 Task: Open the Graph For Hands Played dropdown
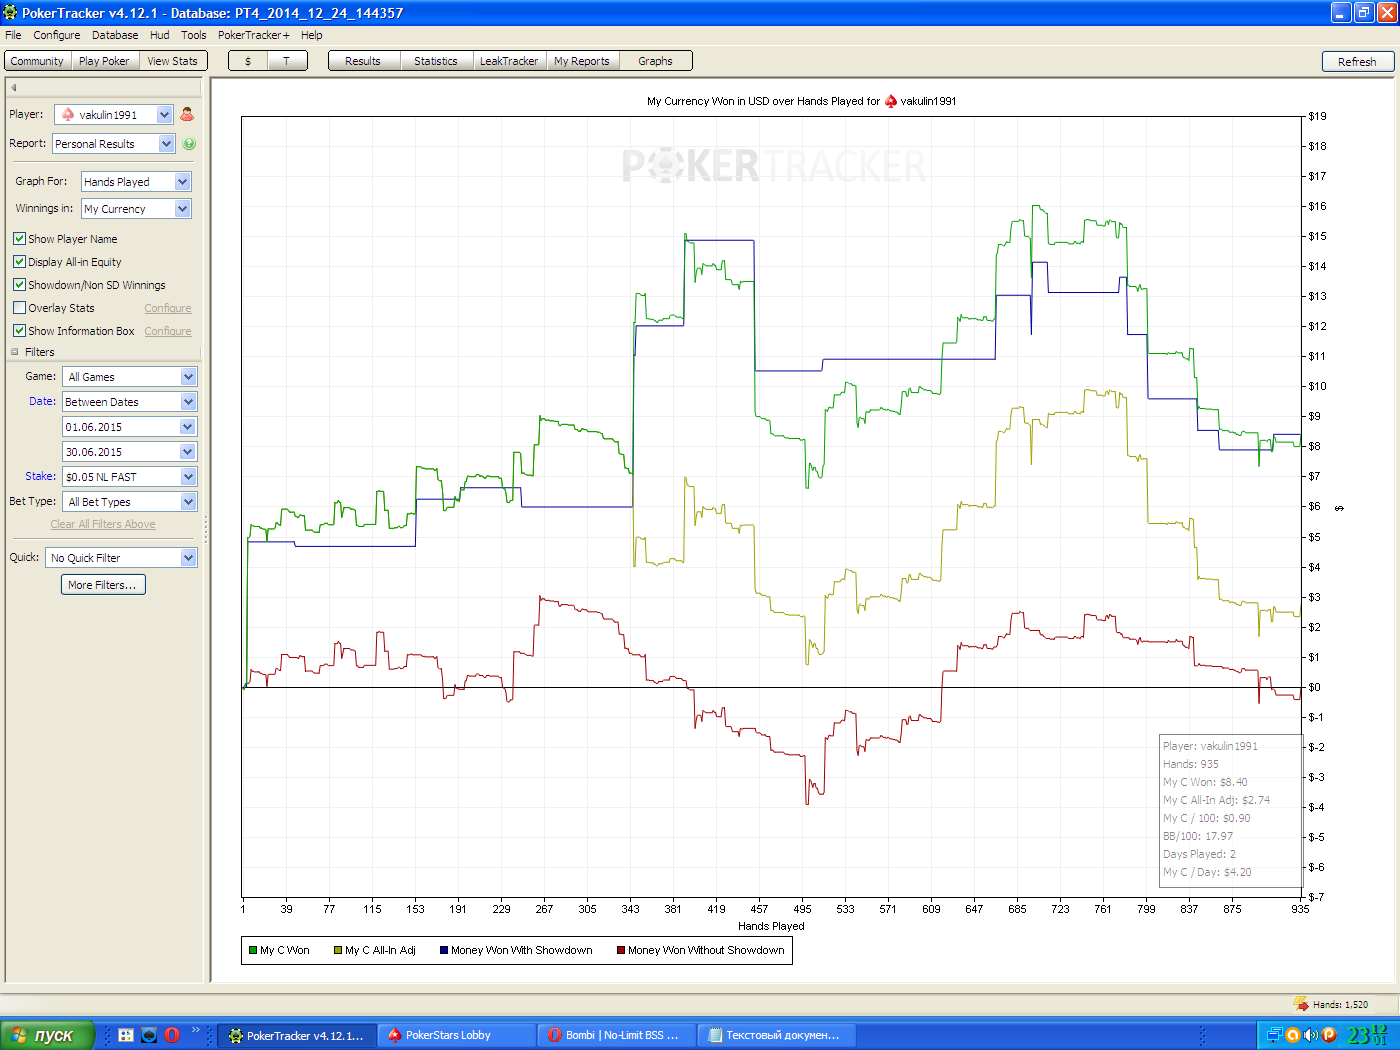tap(136, 182)
